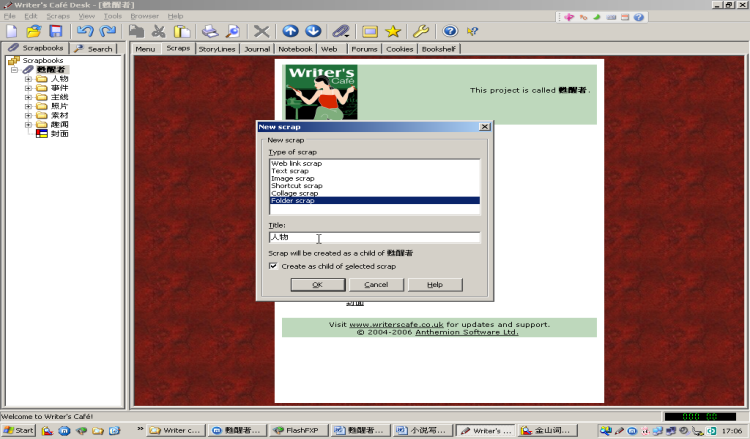This screenshot has height=439, width=750.
Task: Click the blue Help question mark icon
Action: 450,32
